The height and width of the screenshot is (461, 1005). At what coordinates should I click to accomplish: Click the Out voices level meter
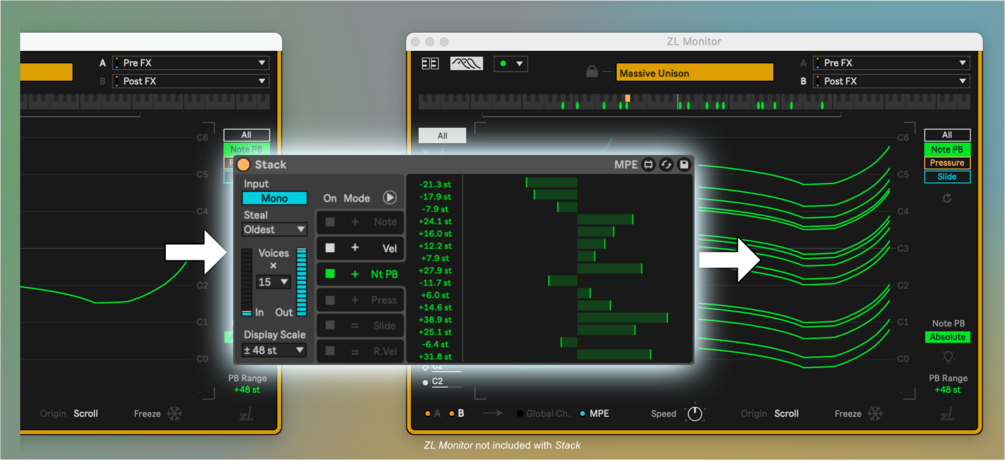pos(301,282)
